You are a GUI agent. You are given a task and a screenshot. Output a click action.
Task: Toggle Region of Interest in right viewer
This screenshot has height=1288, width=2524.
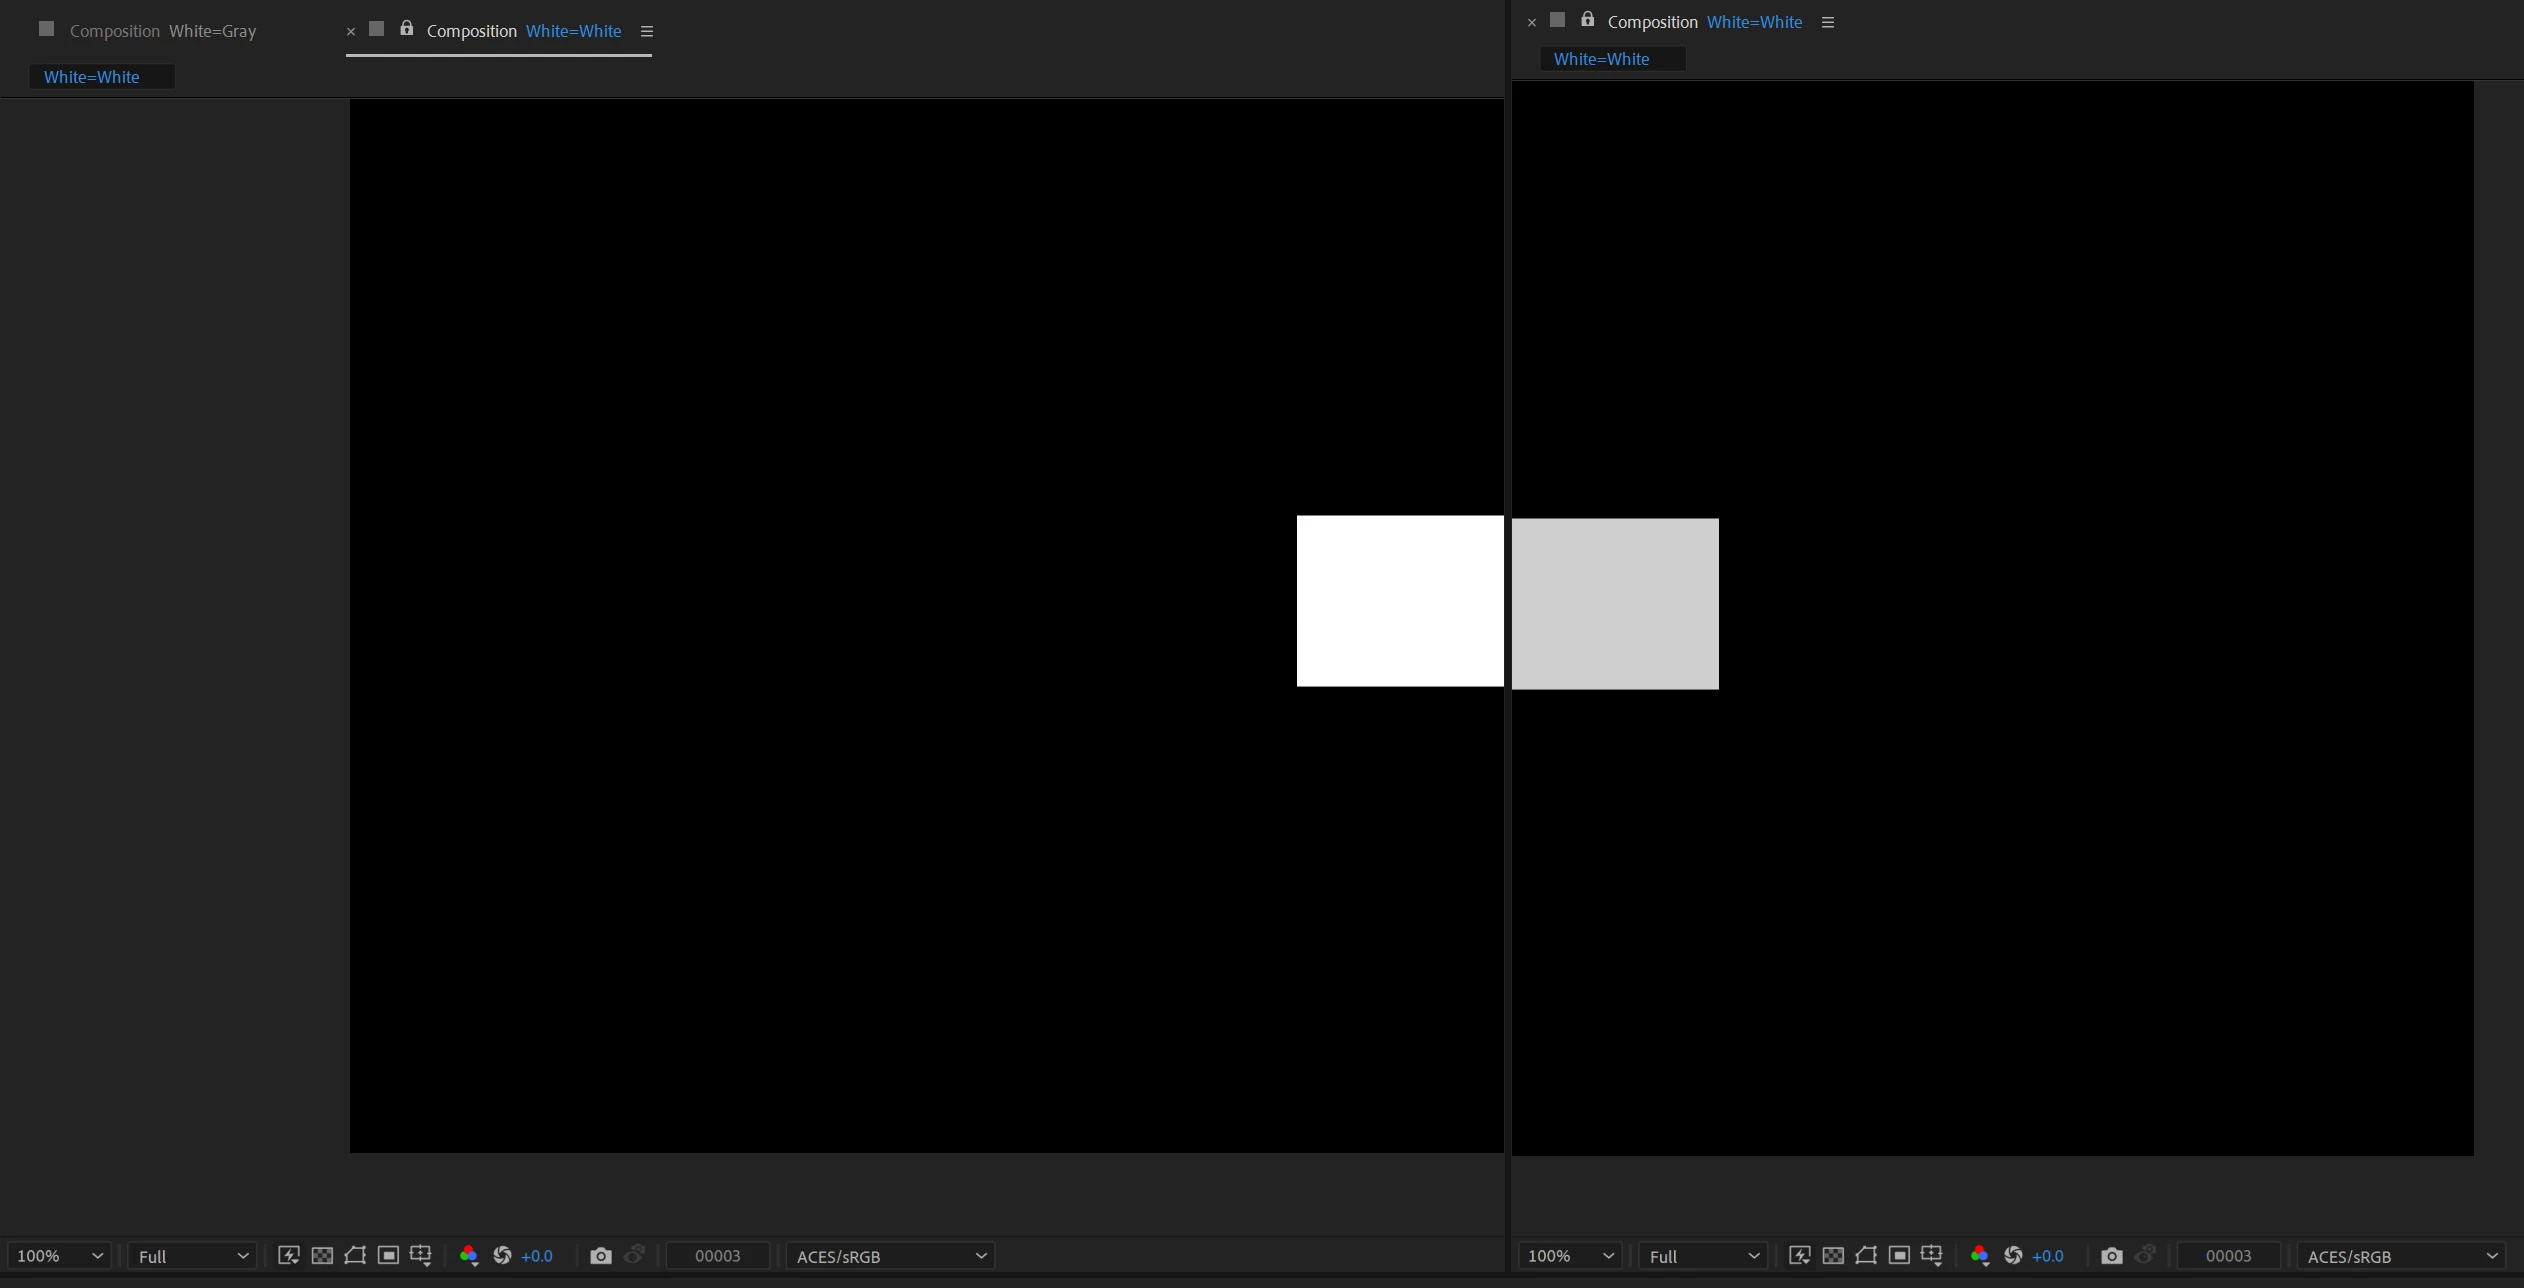pyautogui.click(x=1899, y=1255)
